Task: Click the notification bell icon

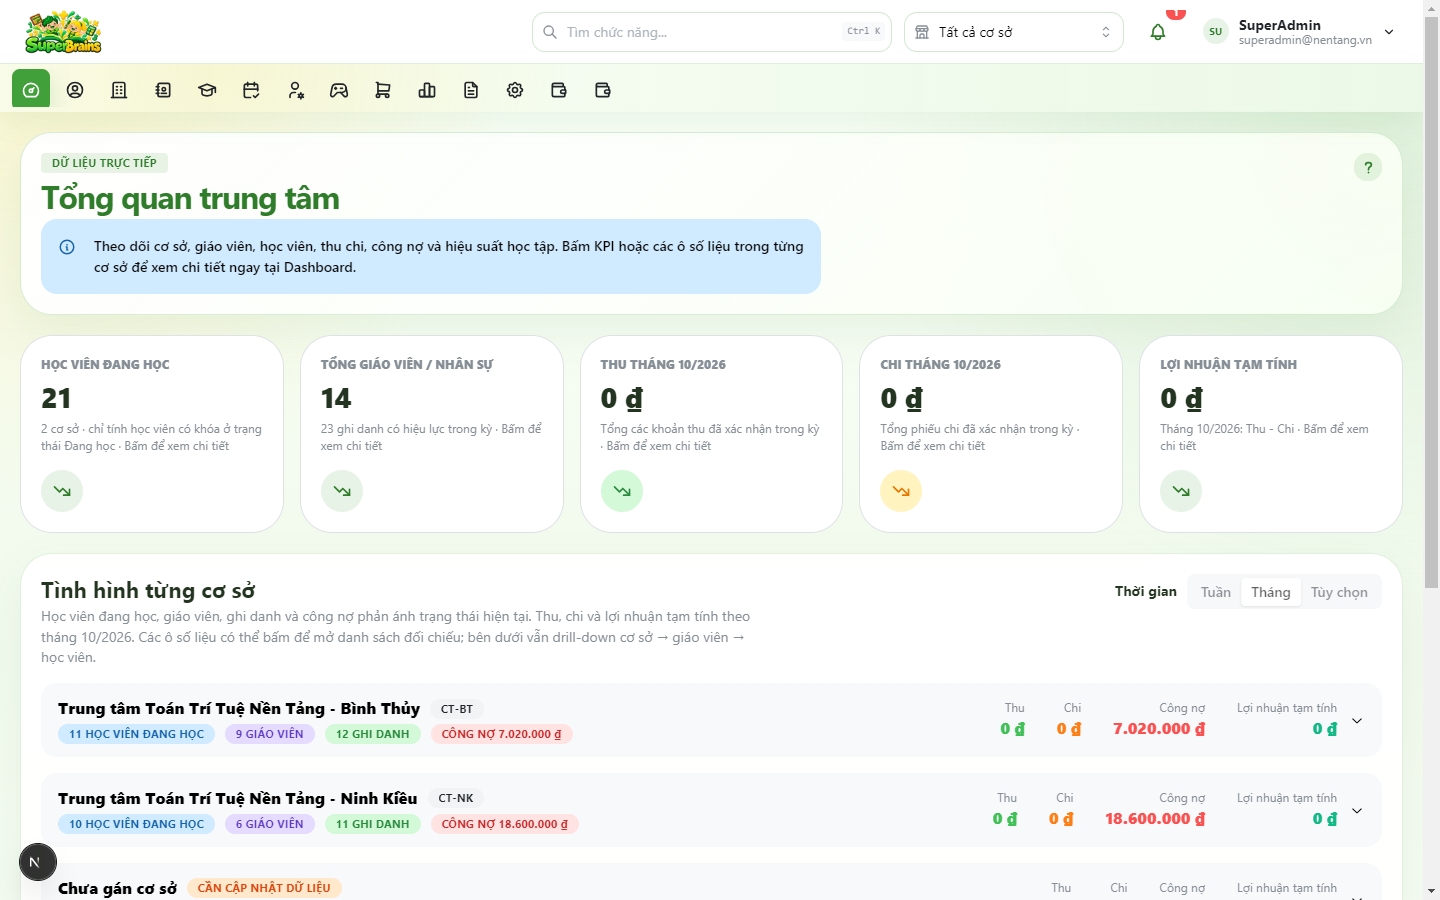Action: [1158, 32]
